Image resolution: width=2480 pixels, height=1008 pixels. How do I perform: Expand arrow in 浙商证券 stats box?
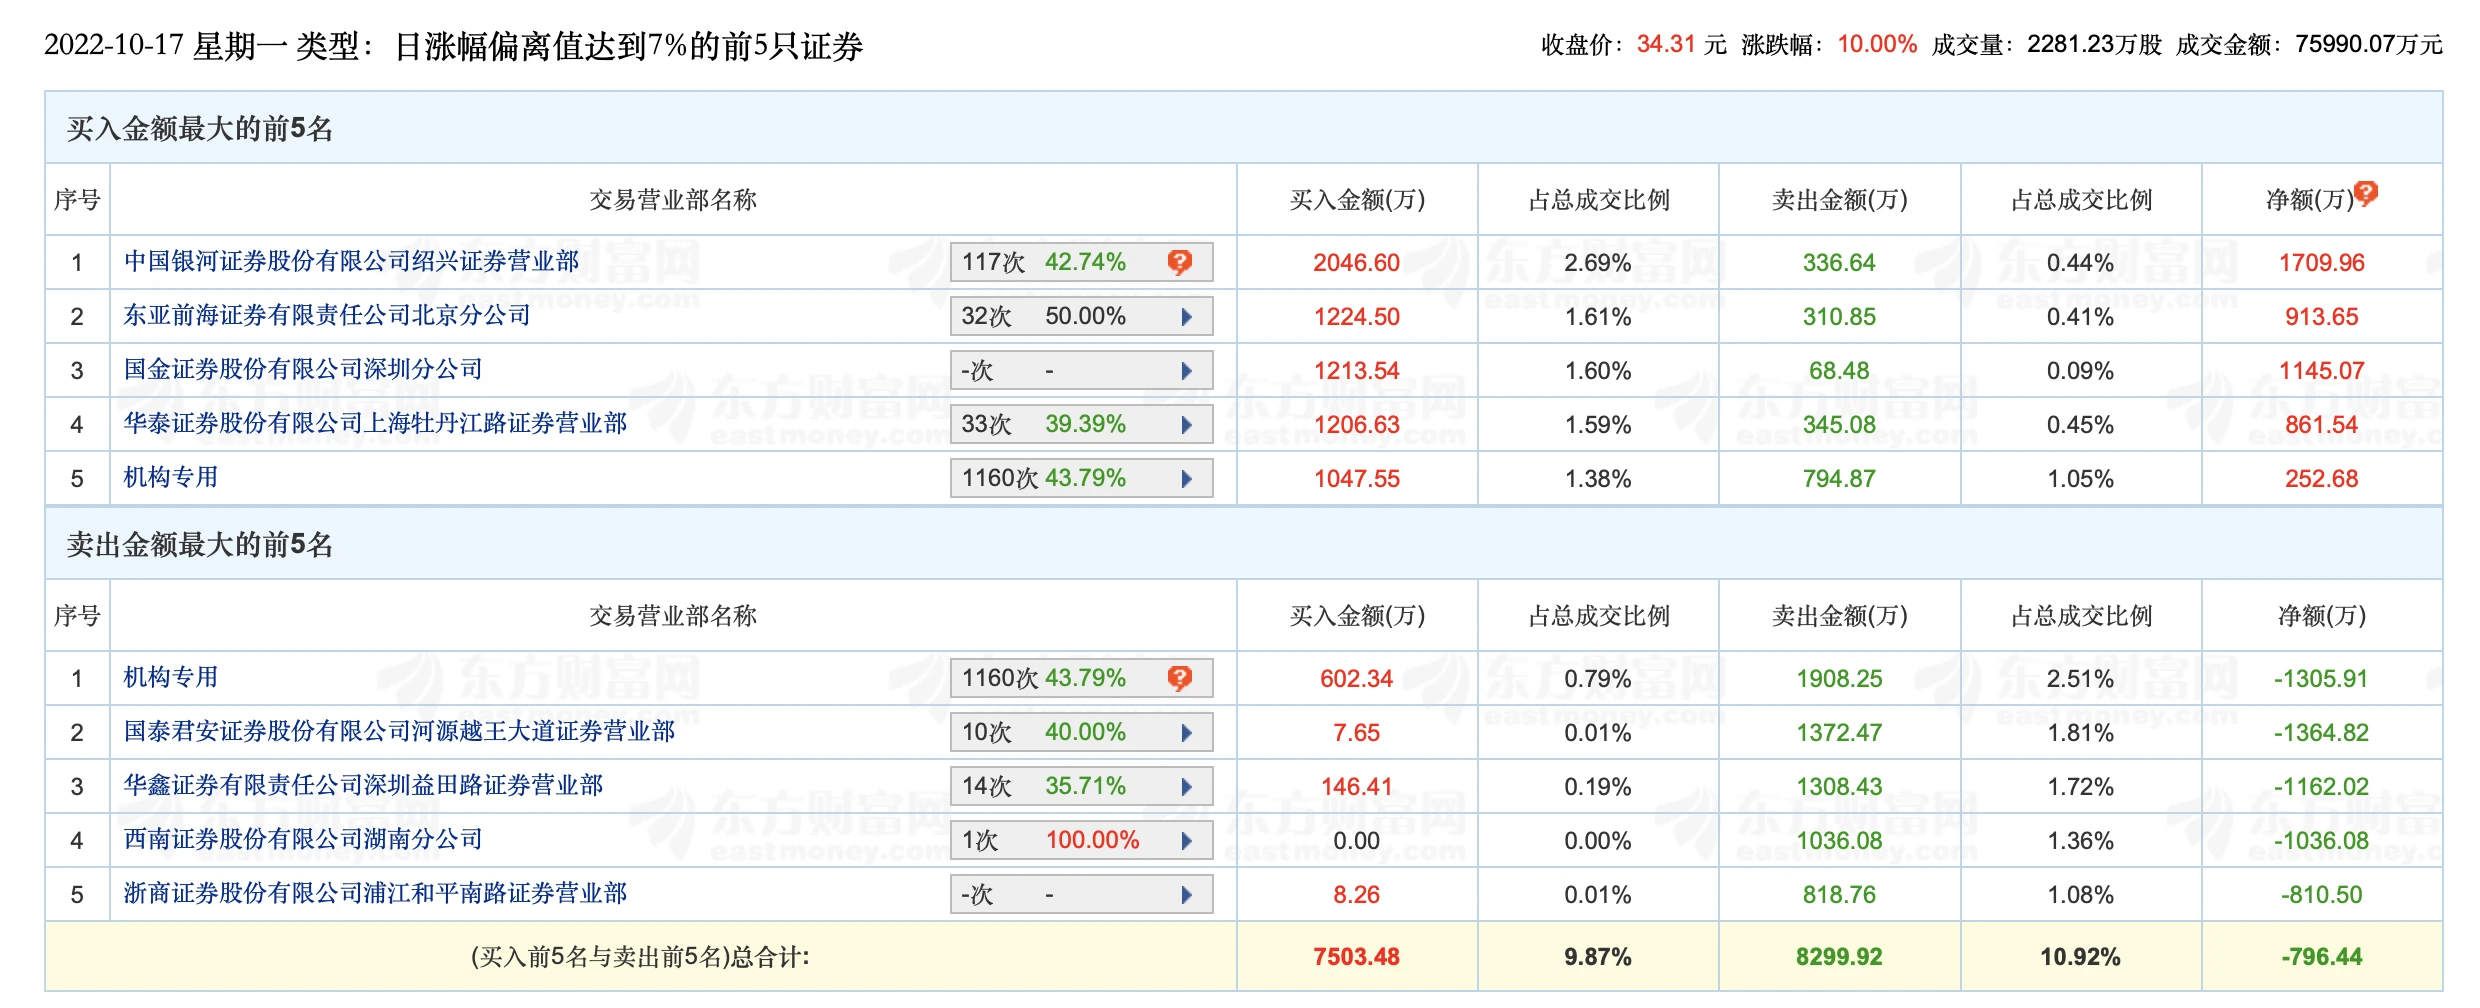click(1187, 895)
